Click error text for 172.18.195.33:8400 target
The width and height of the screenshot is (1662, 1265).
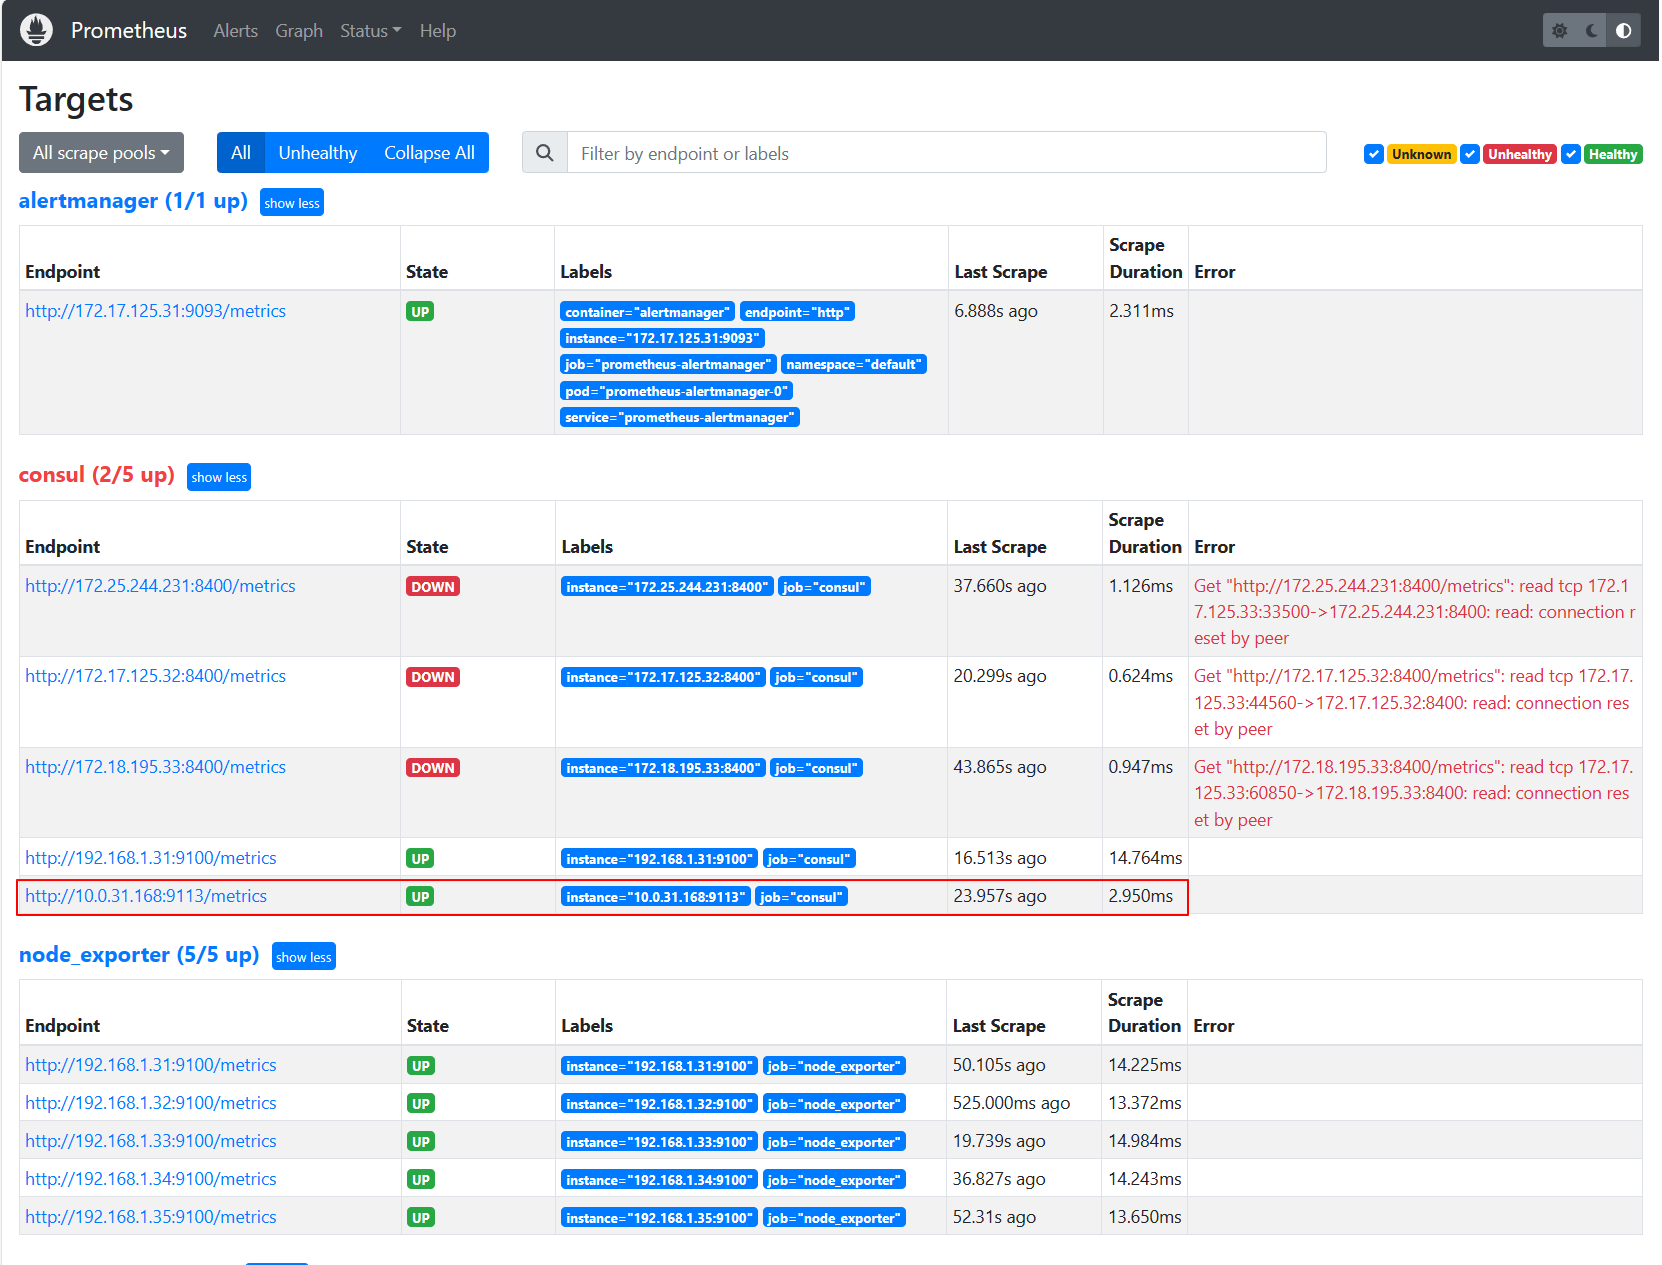(x=1414, y=793)
